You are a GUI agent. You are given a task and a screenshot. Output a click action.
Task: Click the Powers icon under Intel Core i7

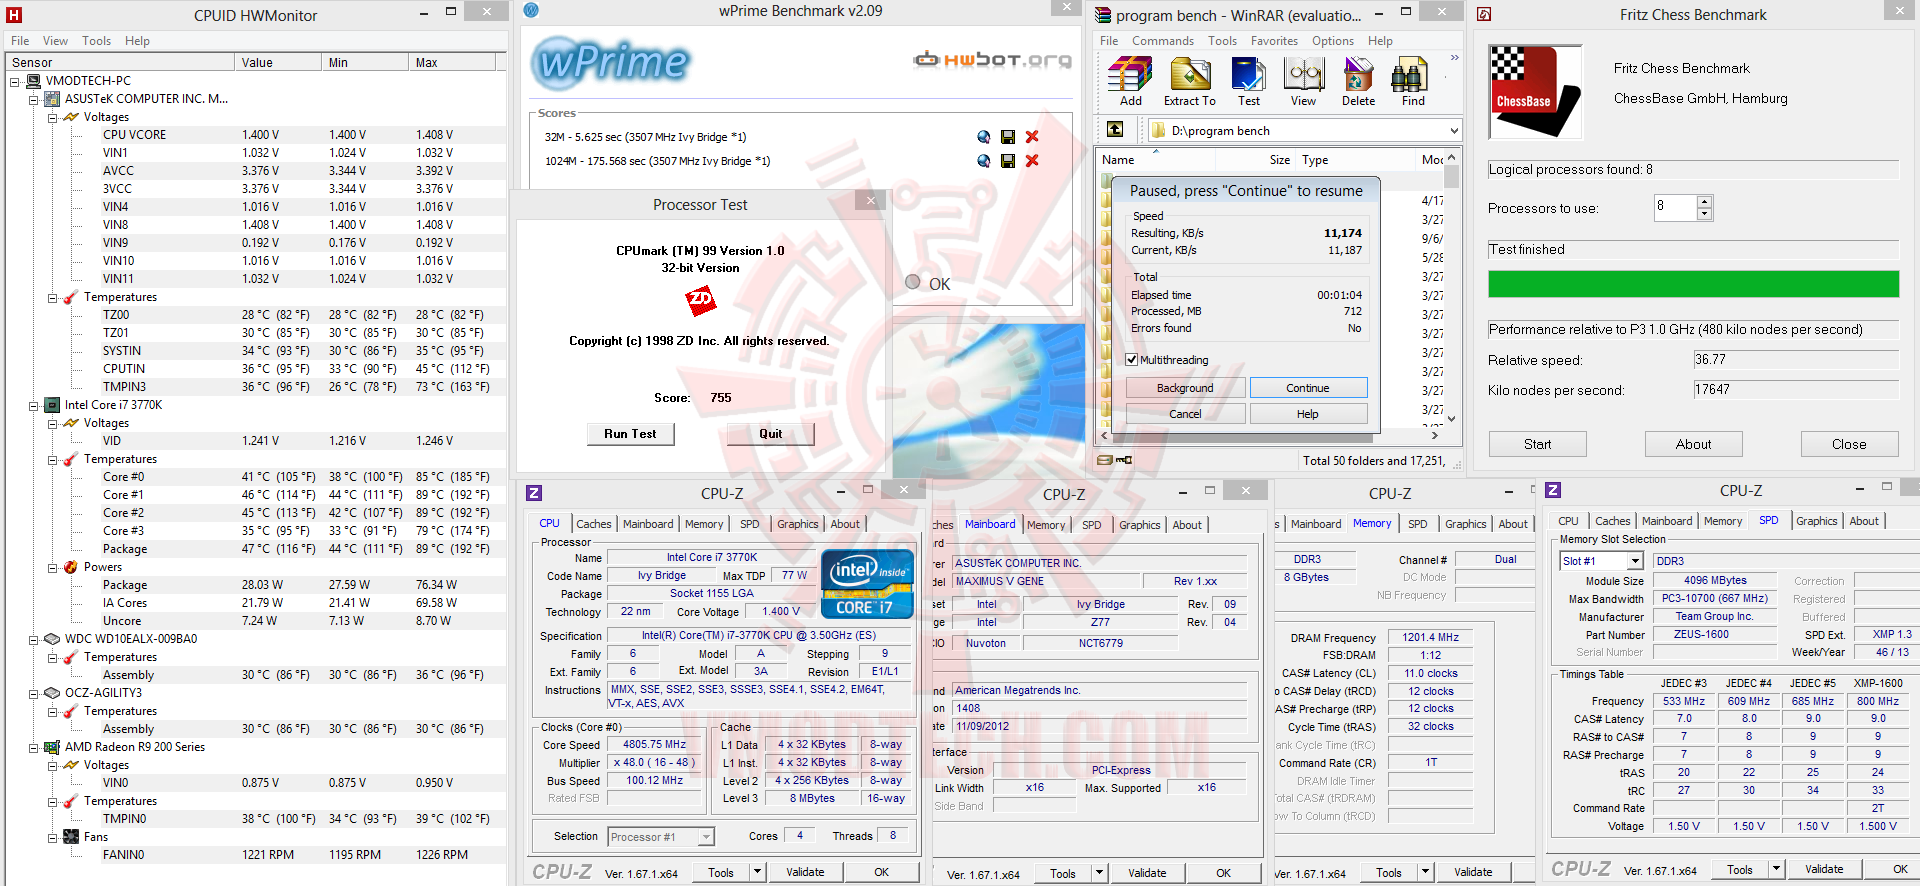tap(71, 567)
